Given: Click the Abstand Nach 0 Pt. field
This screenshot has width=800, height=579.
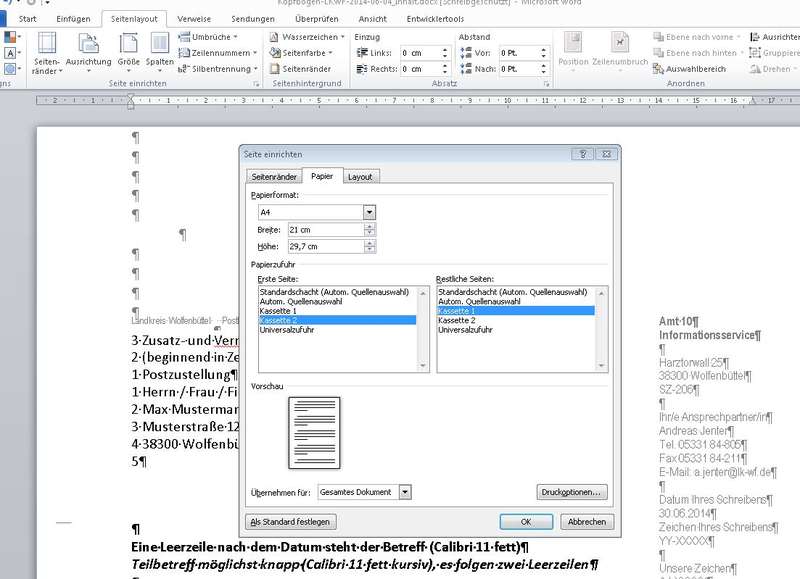Looking at the screenshot, I should coord(518,68).
